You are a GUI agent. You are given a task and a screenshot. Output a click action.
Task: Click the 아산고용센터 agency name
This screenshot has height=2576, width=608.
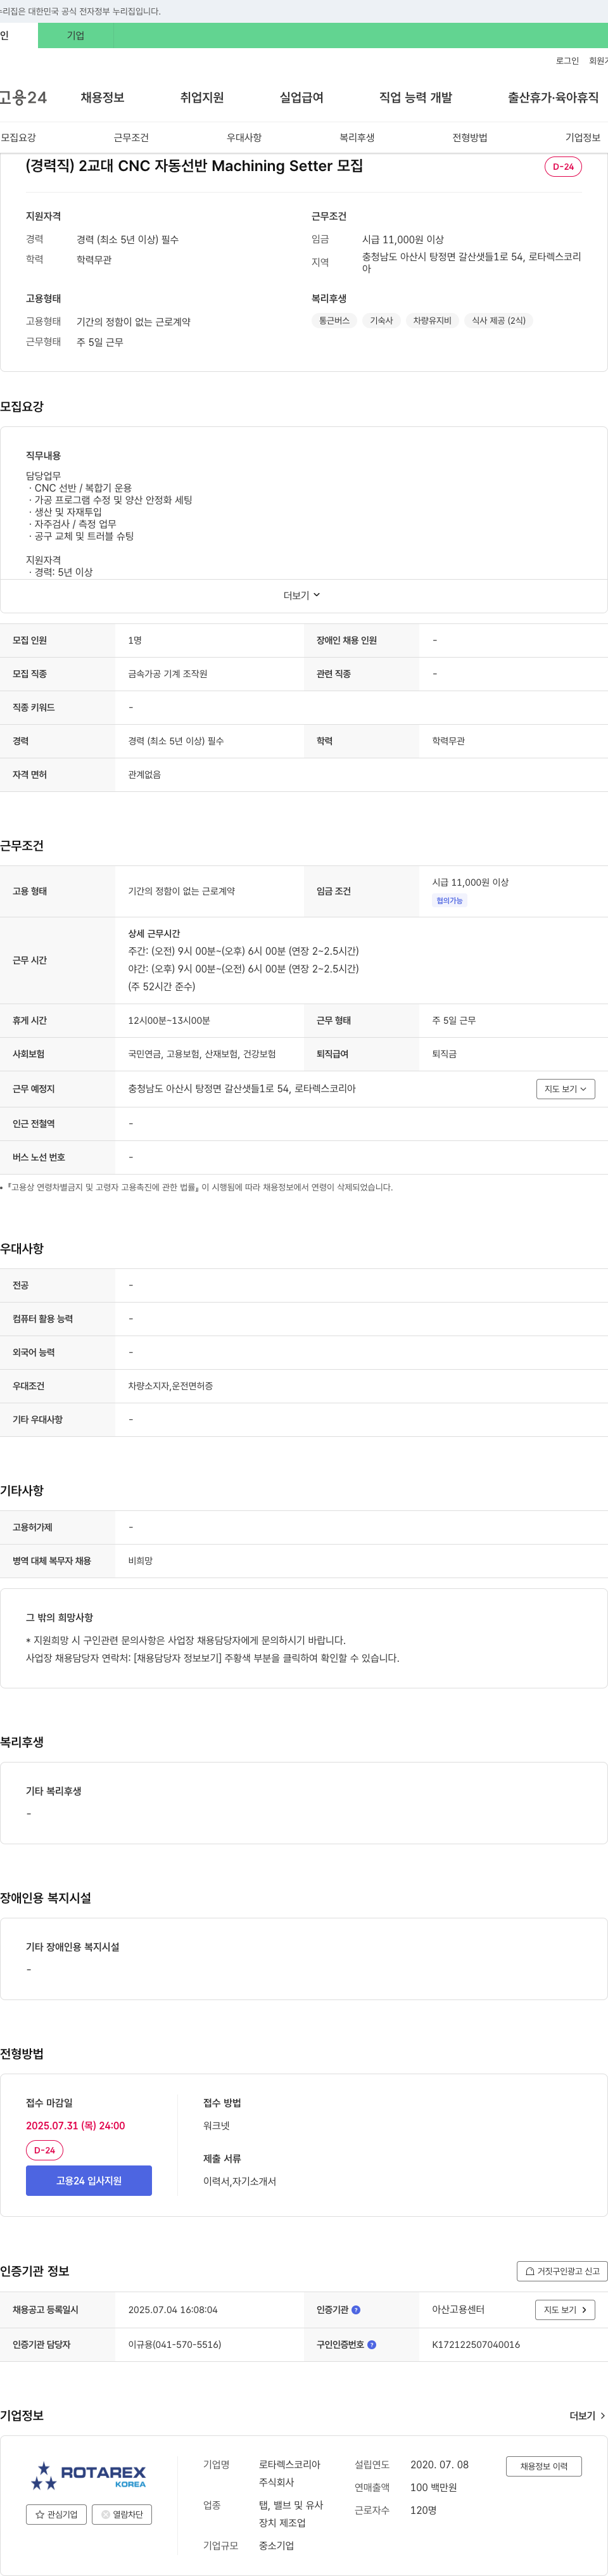[458, 2309]
